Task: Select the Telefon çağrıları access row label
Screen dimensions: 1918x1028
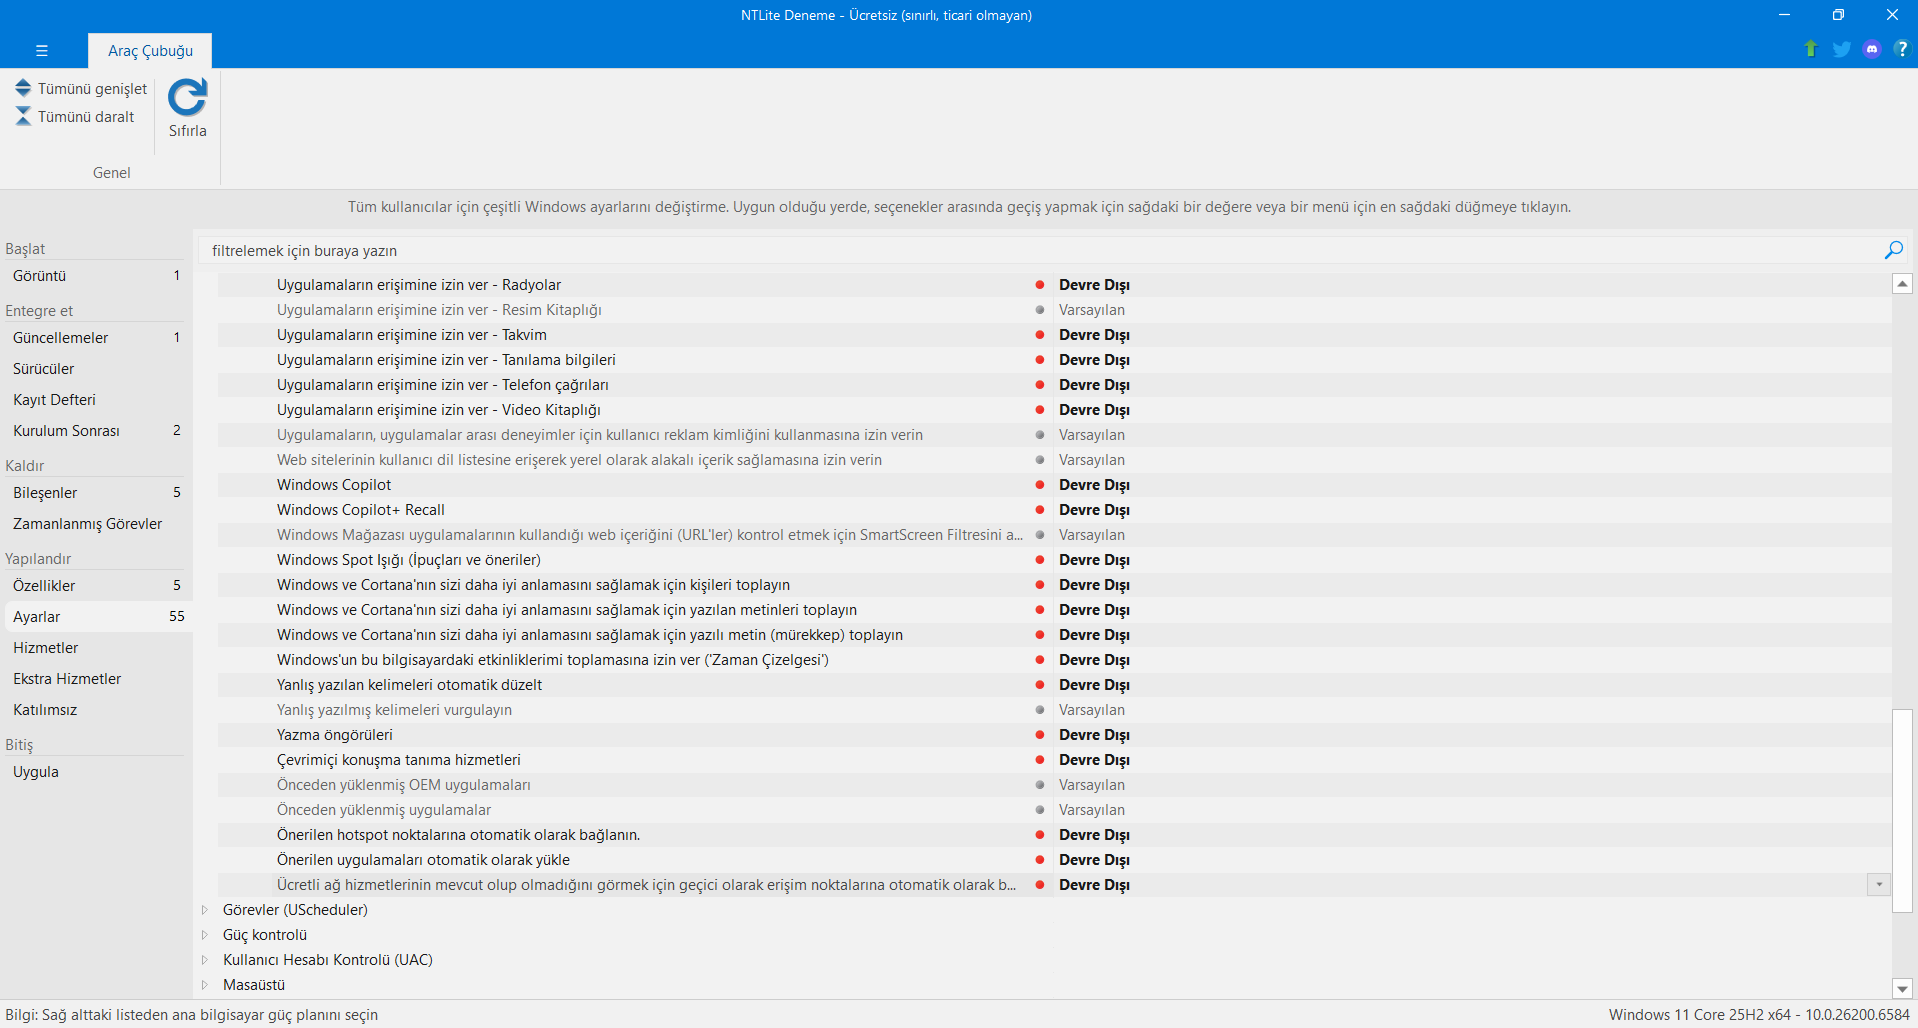Action: [x=443, y=385]
